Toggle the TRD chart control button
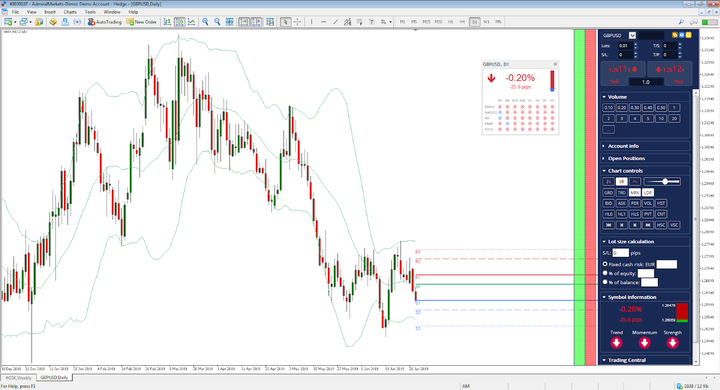This screenshot has height=390, width=720. pos(621,192)
